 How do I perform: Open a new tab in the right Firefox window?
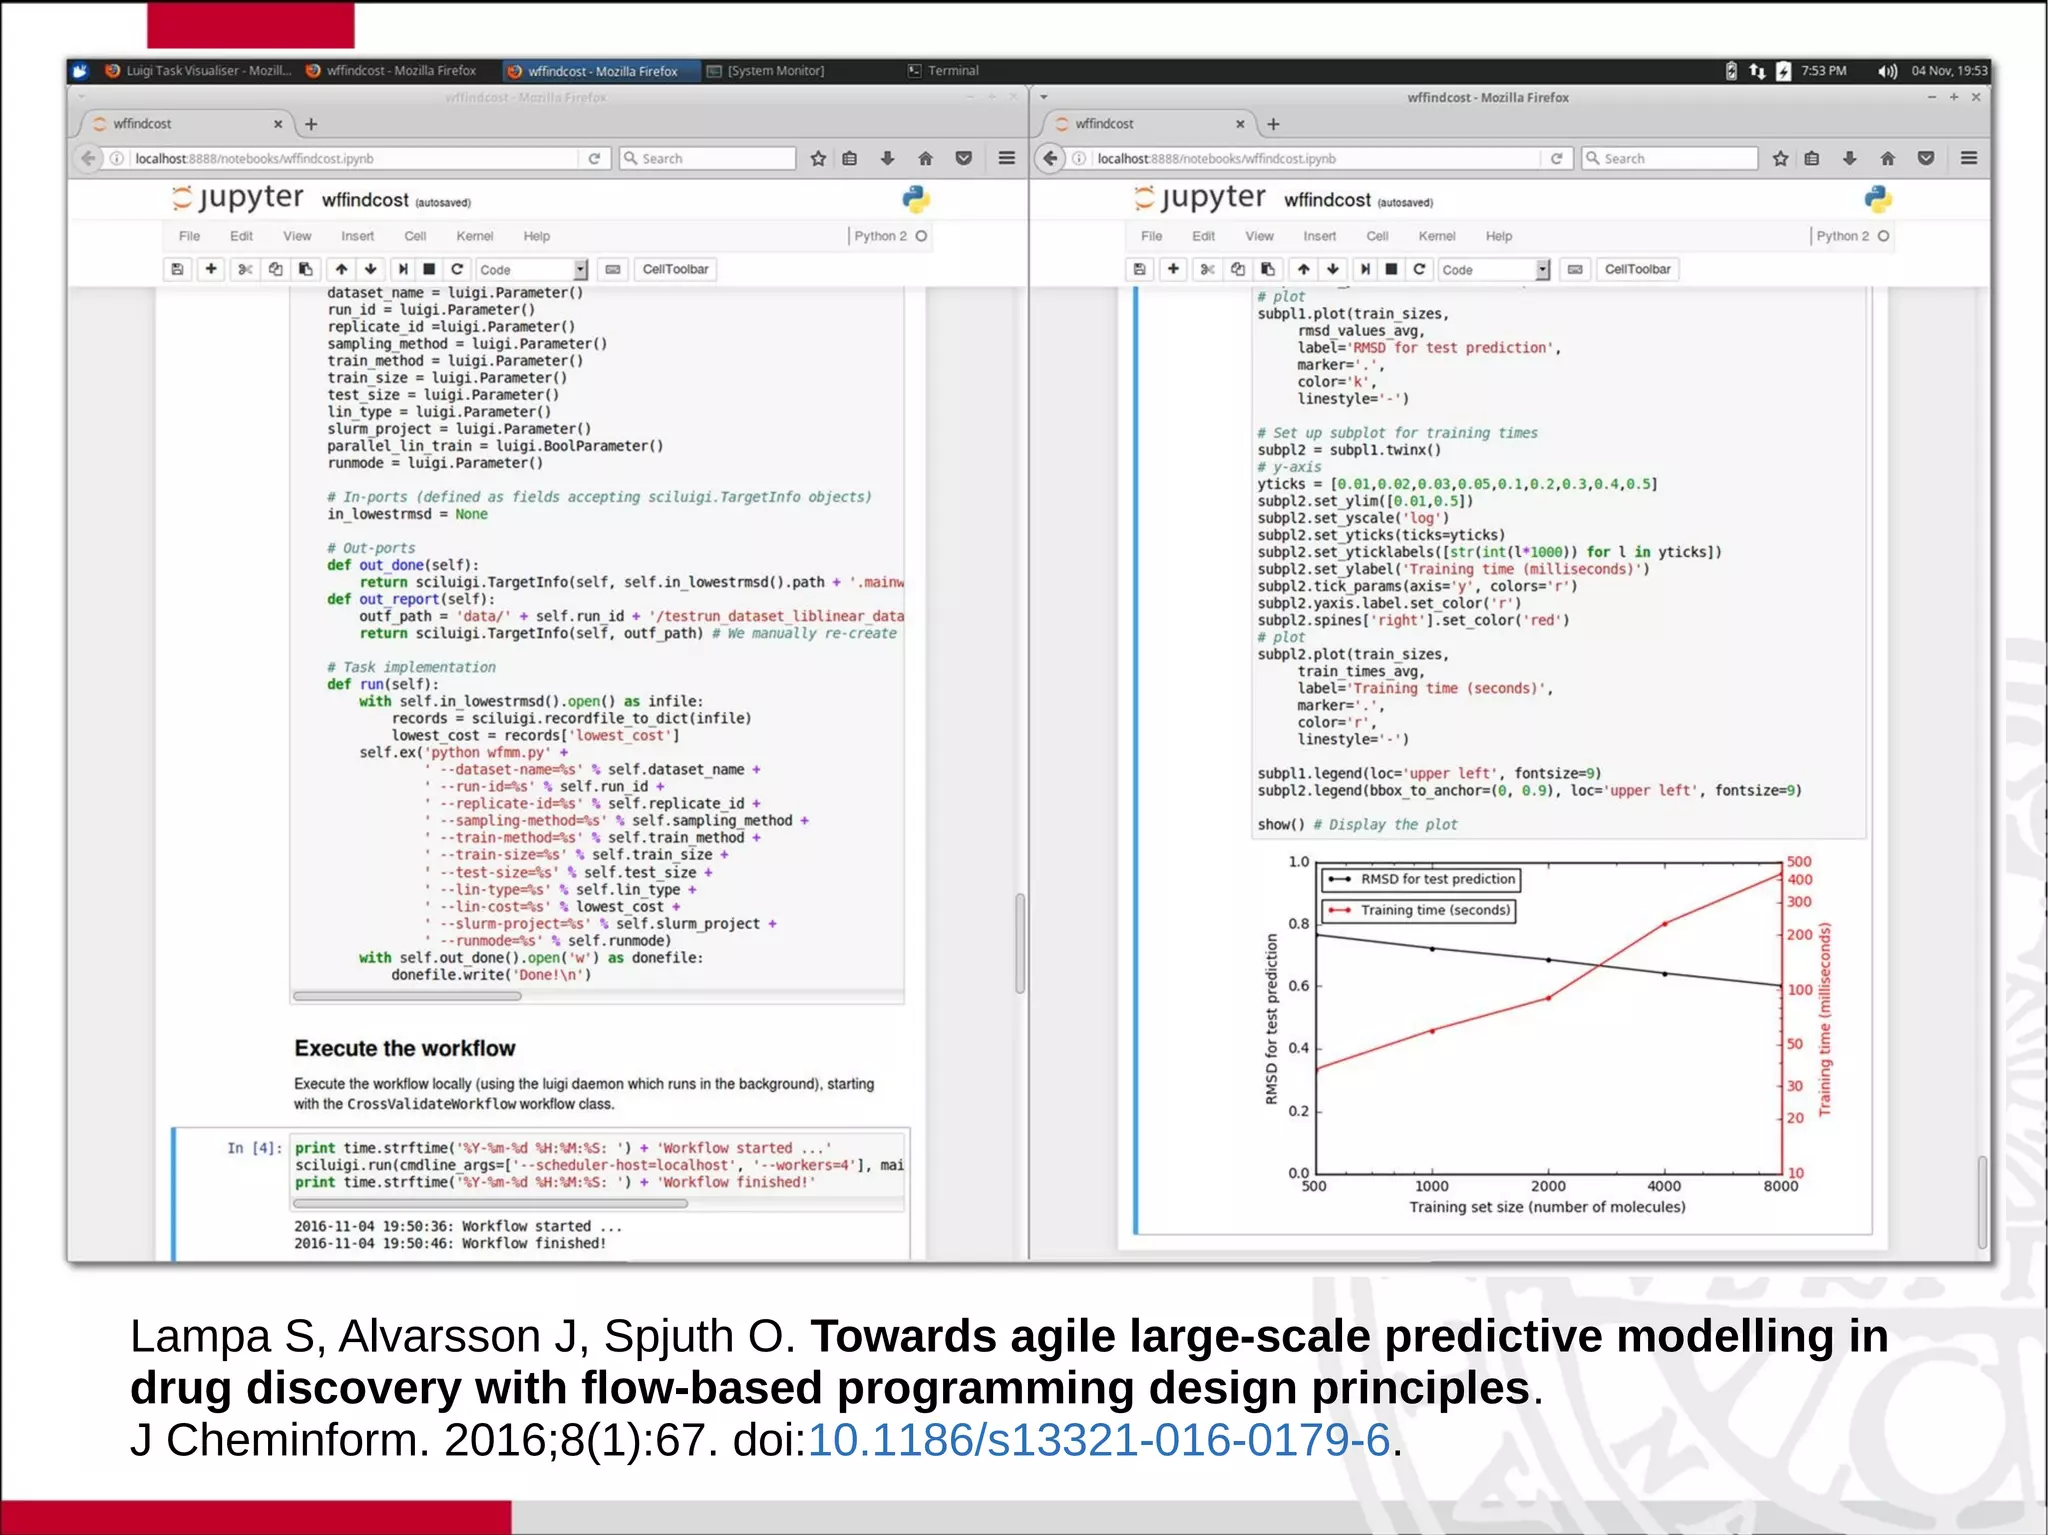1273,124
